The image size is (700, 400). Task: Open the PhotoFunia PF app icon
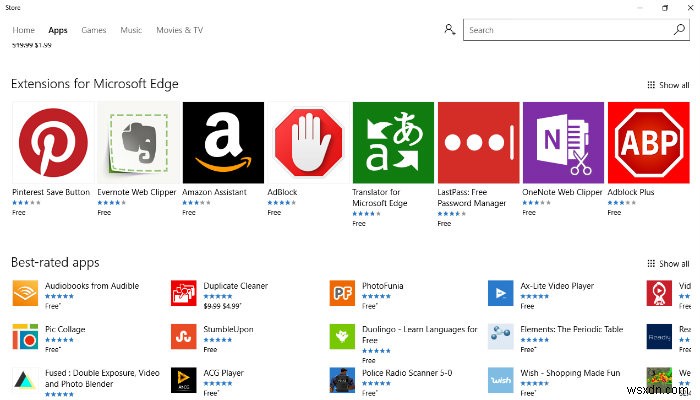[342, 293]
